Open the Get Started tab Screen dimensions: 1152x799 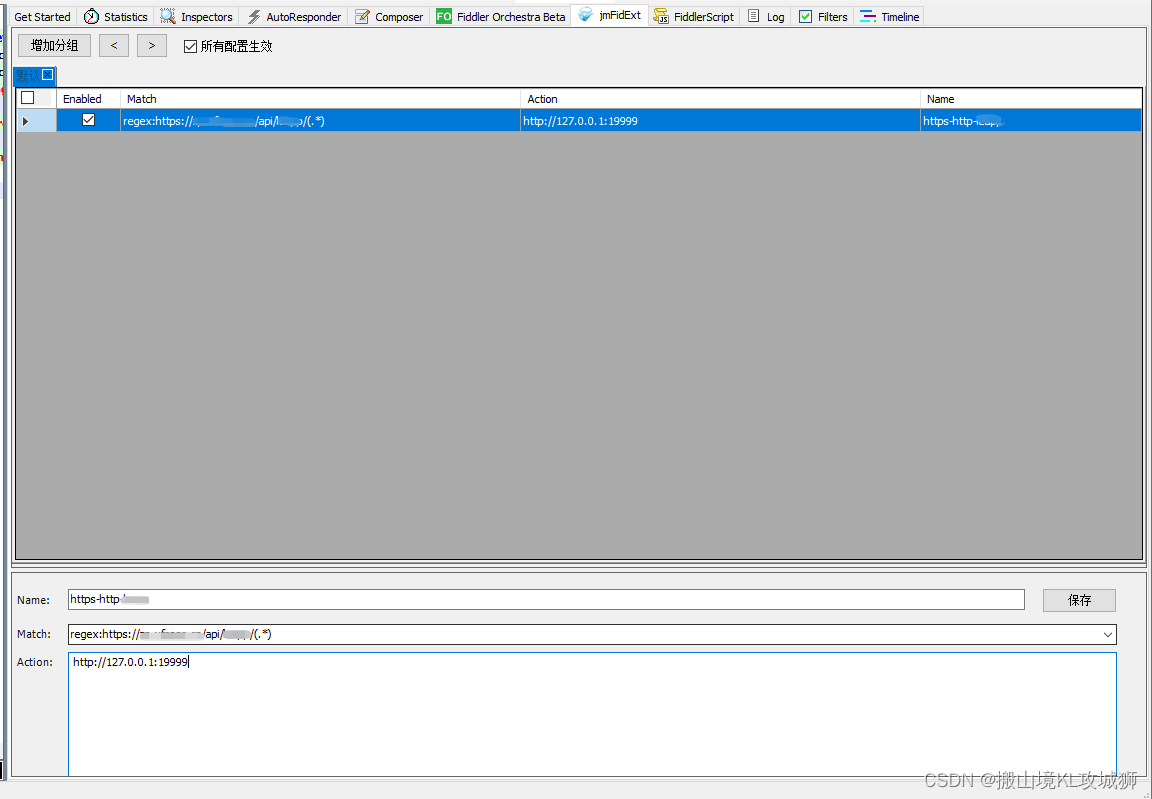(x=42, y=16)
